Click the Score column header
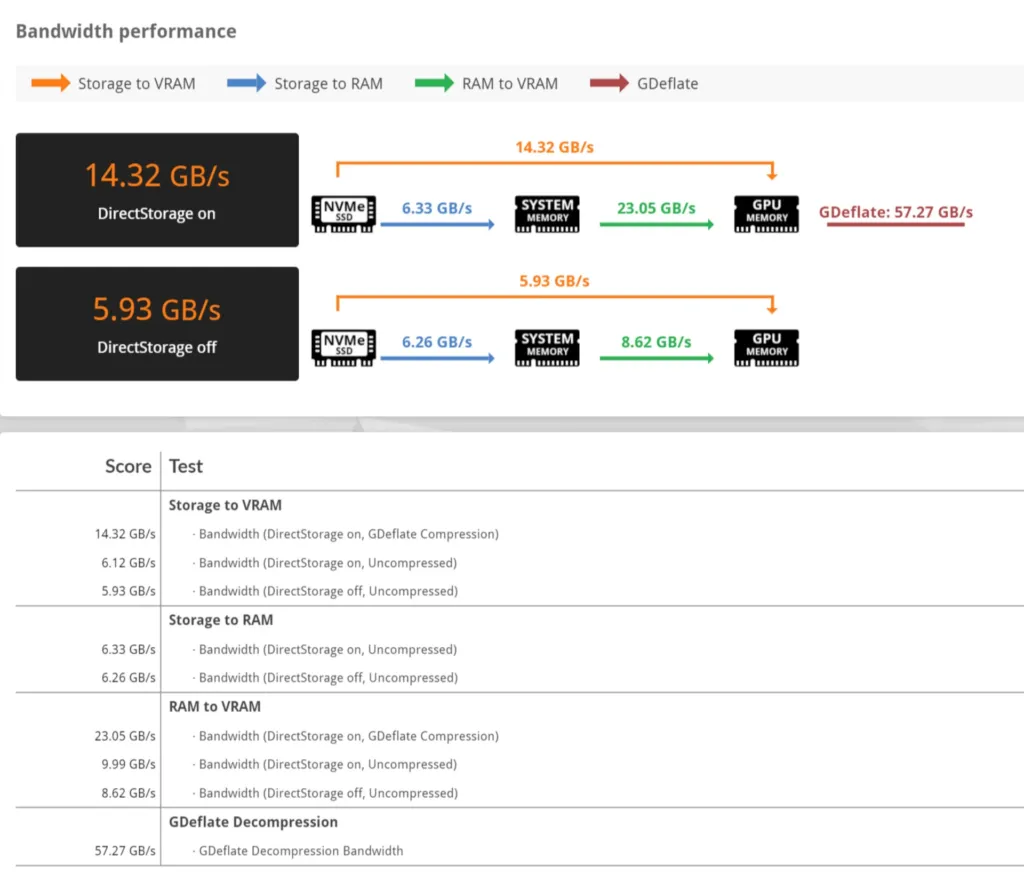Viewport: 1024px width, 873px height. (128, 466)
